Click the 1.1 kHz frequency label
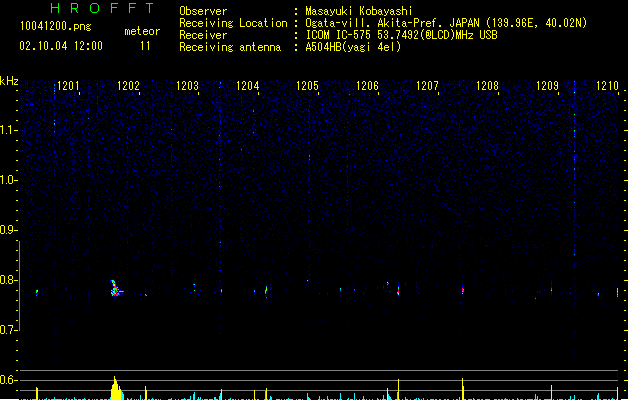The height and width of the screenshot is (400, 629). pos(8,130)
